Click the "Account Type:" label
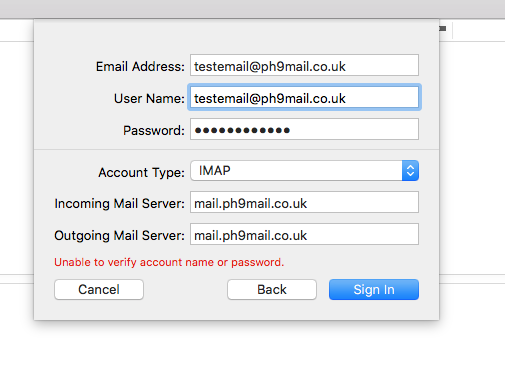505x368 pixels. pos(141,172)
